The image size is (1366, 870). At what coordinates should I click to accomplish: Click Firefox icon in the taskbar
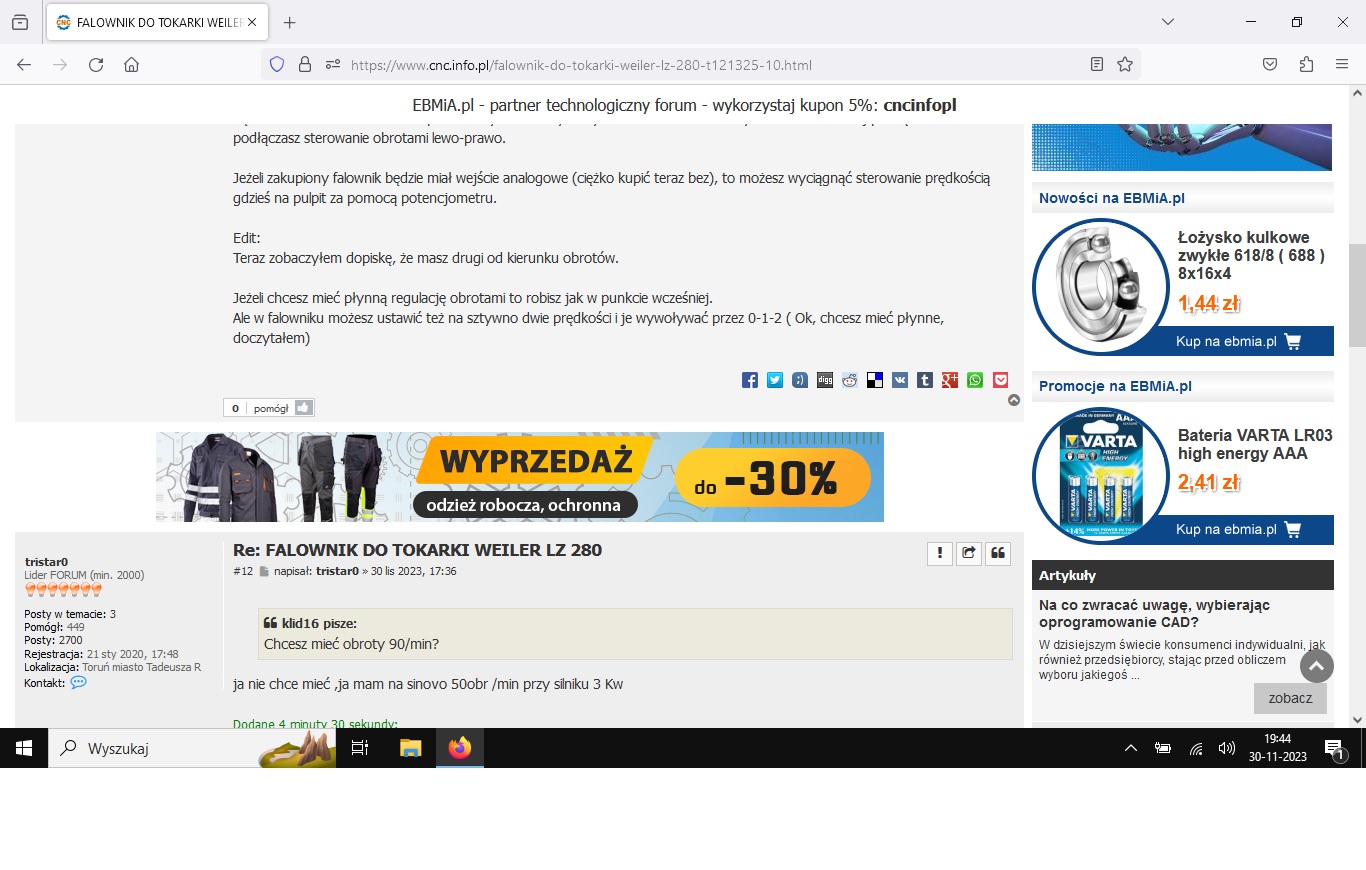(460, 748)
